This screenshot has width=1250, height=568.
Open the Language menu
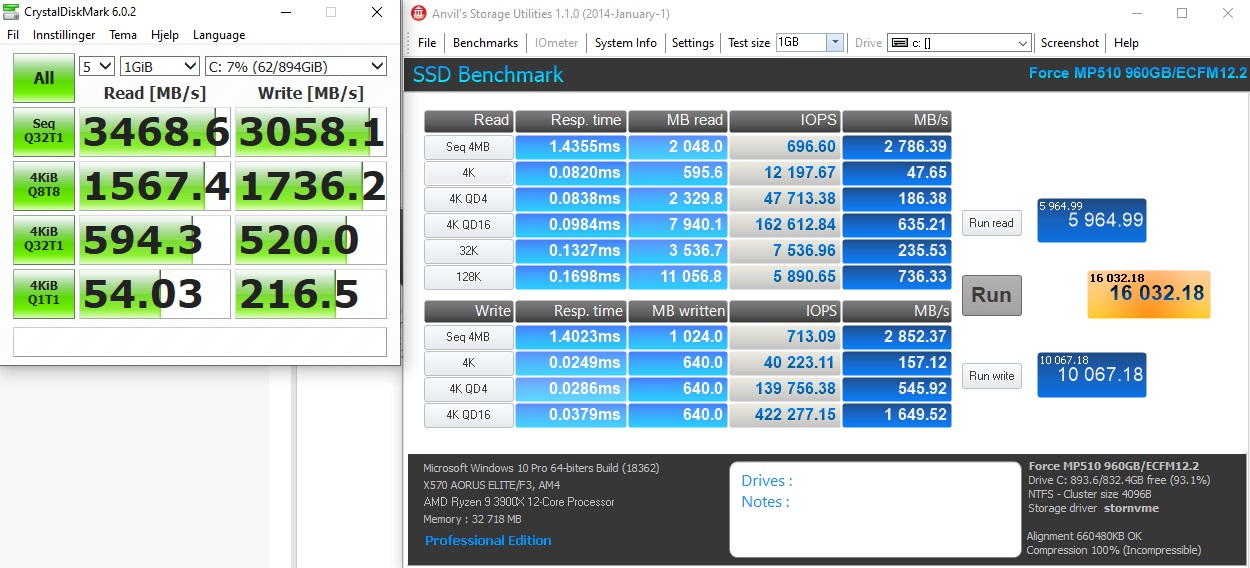tap(219, 34)
